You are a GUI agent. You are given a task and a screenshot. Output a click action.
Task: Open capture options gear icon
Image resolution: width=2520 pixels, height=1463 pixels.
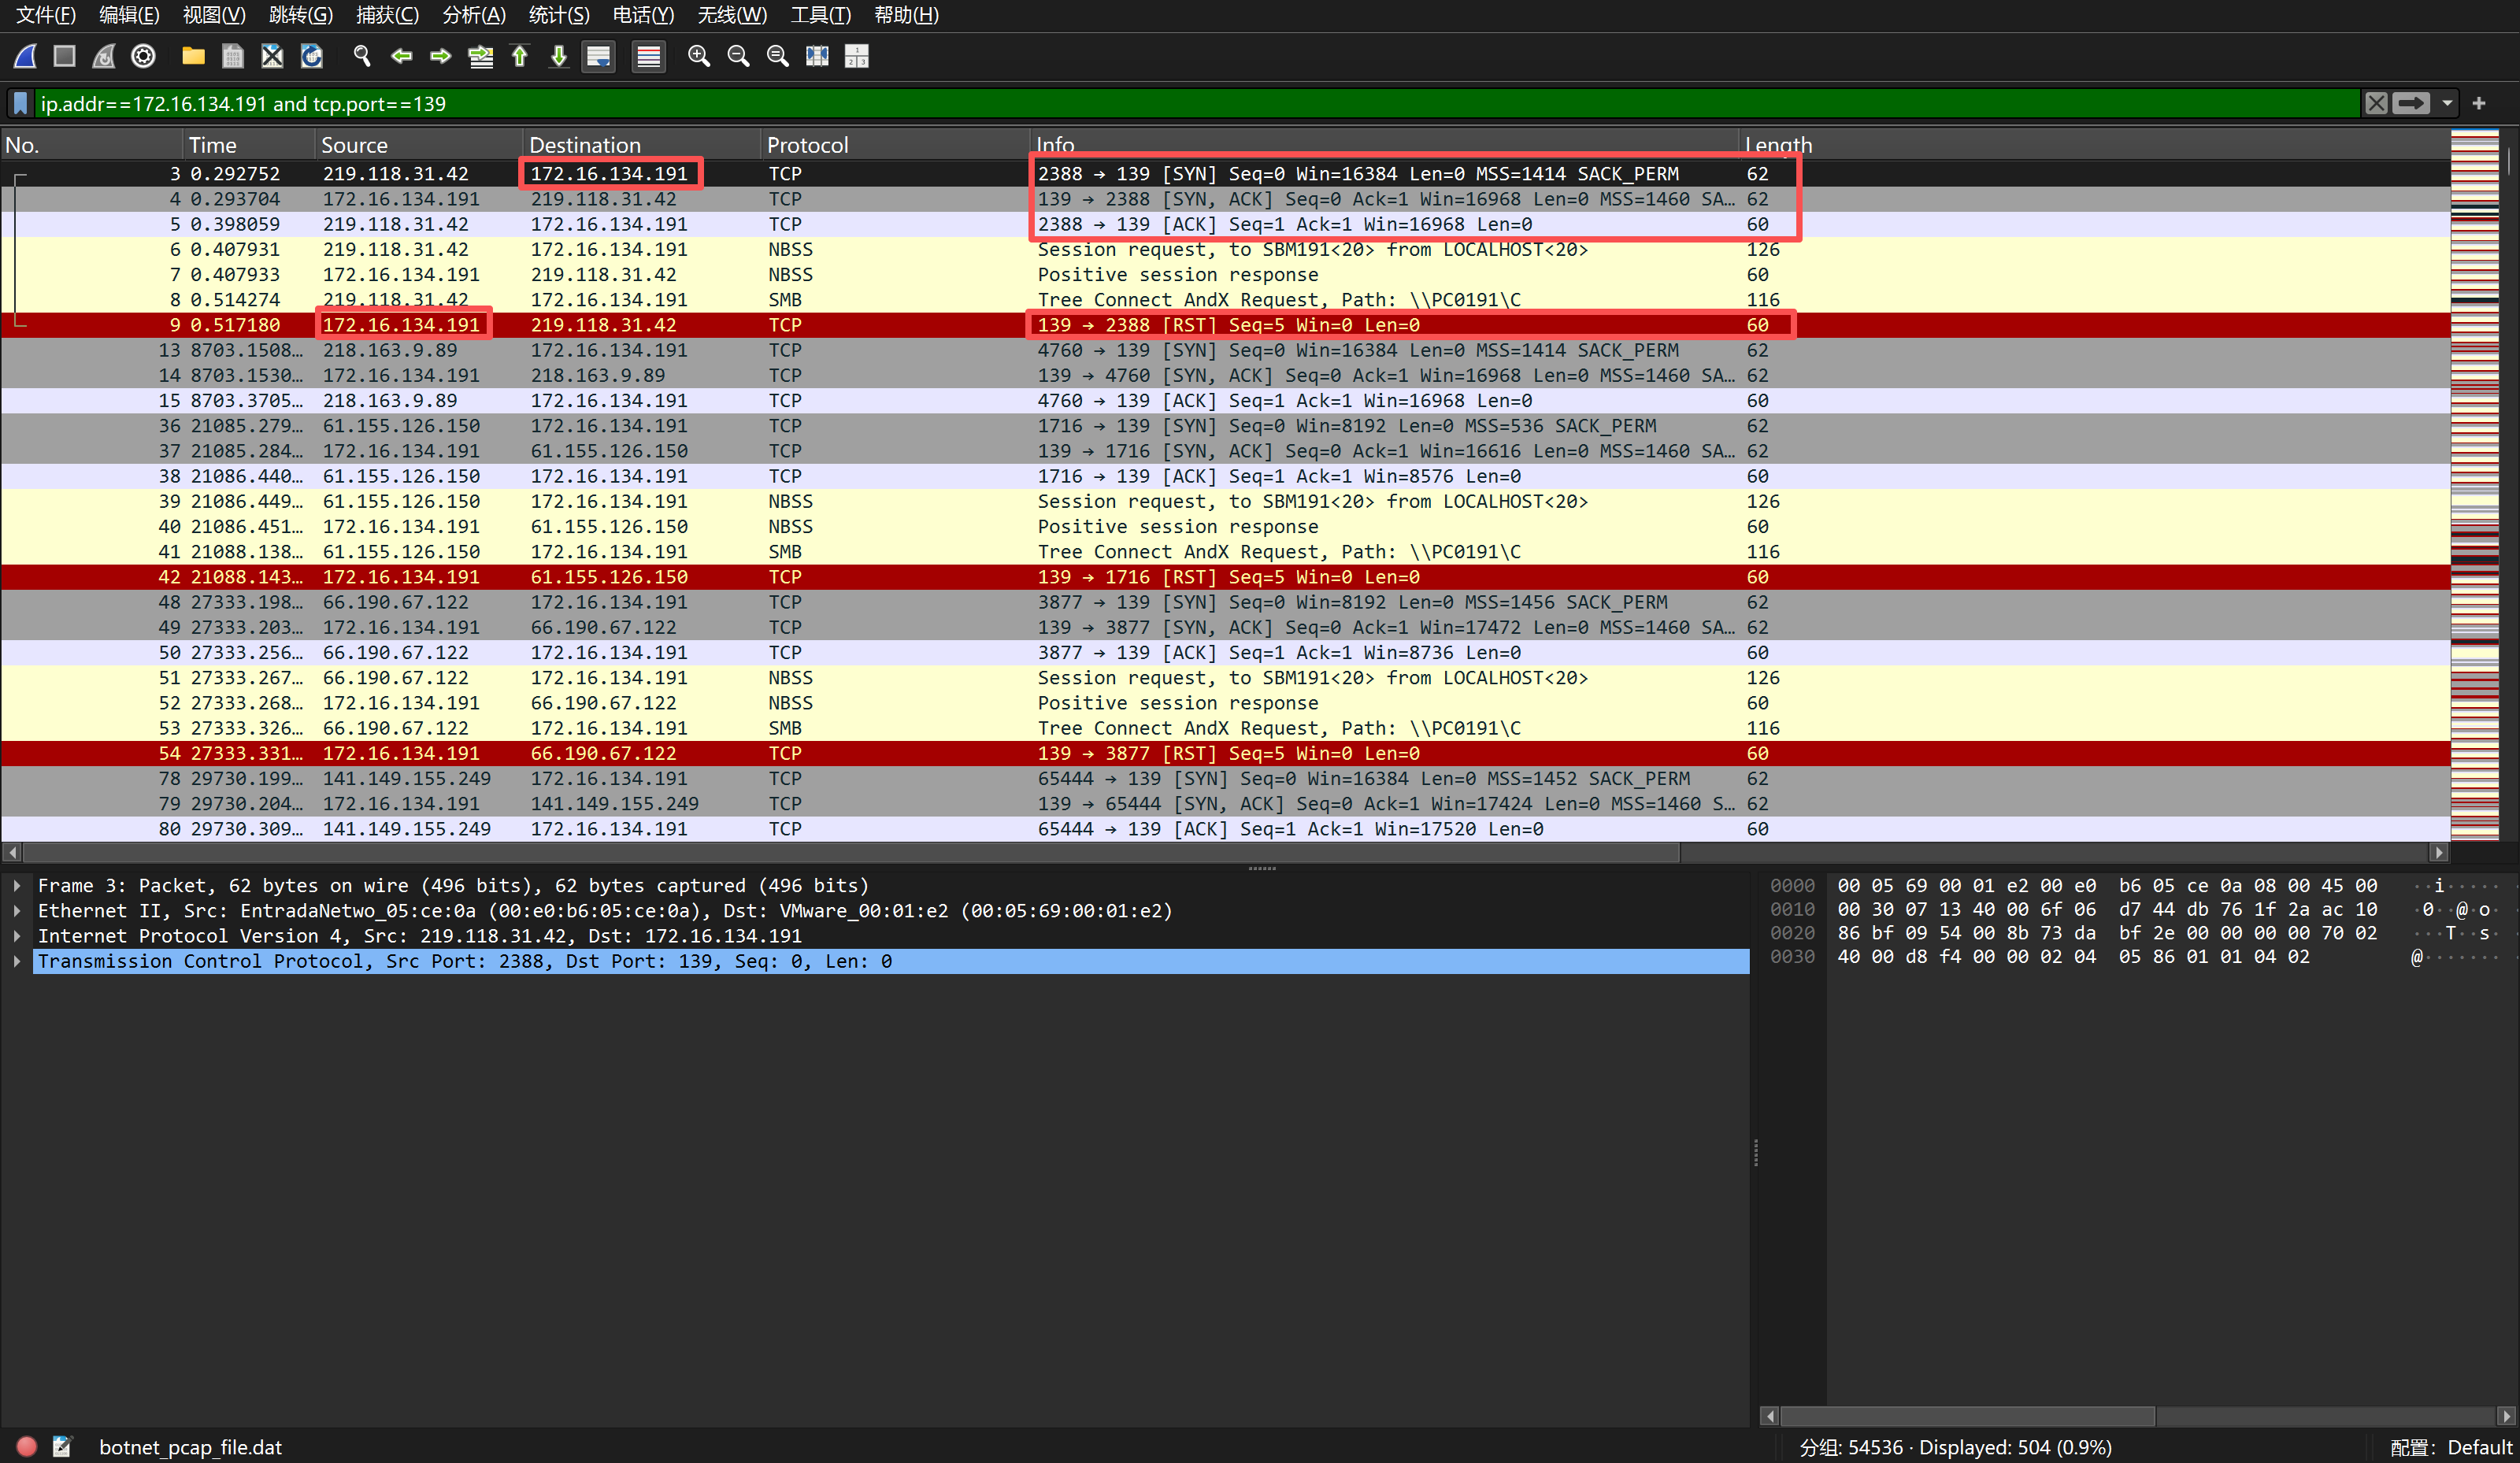point(143,57)
